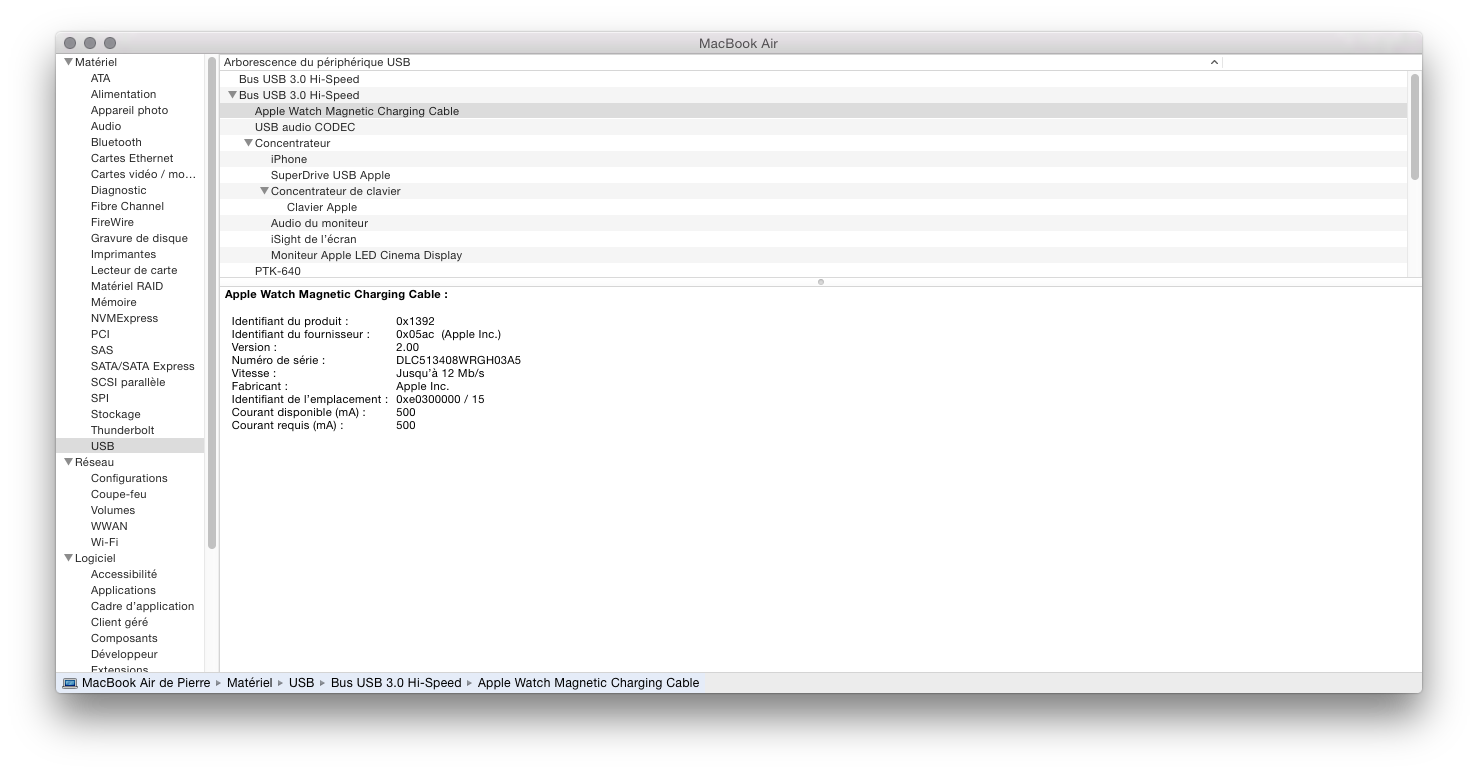Select first Bus USB 3.0 Hi-Speed row
This screenshot has width=1478, height=773.
tap(813, 79)
